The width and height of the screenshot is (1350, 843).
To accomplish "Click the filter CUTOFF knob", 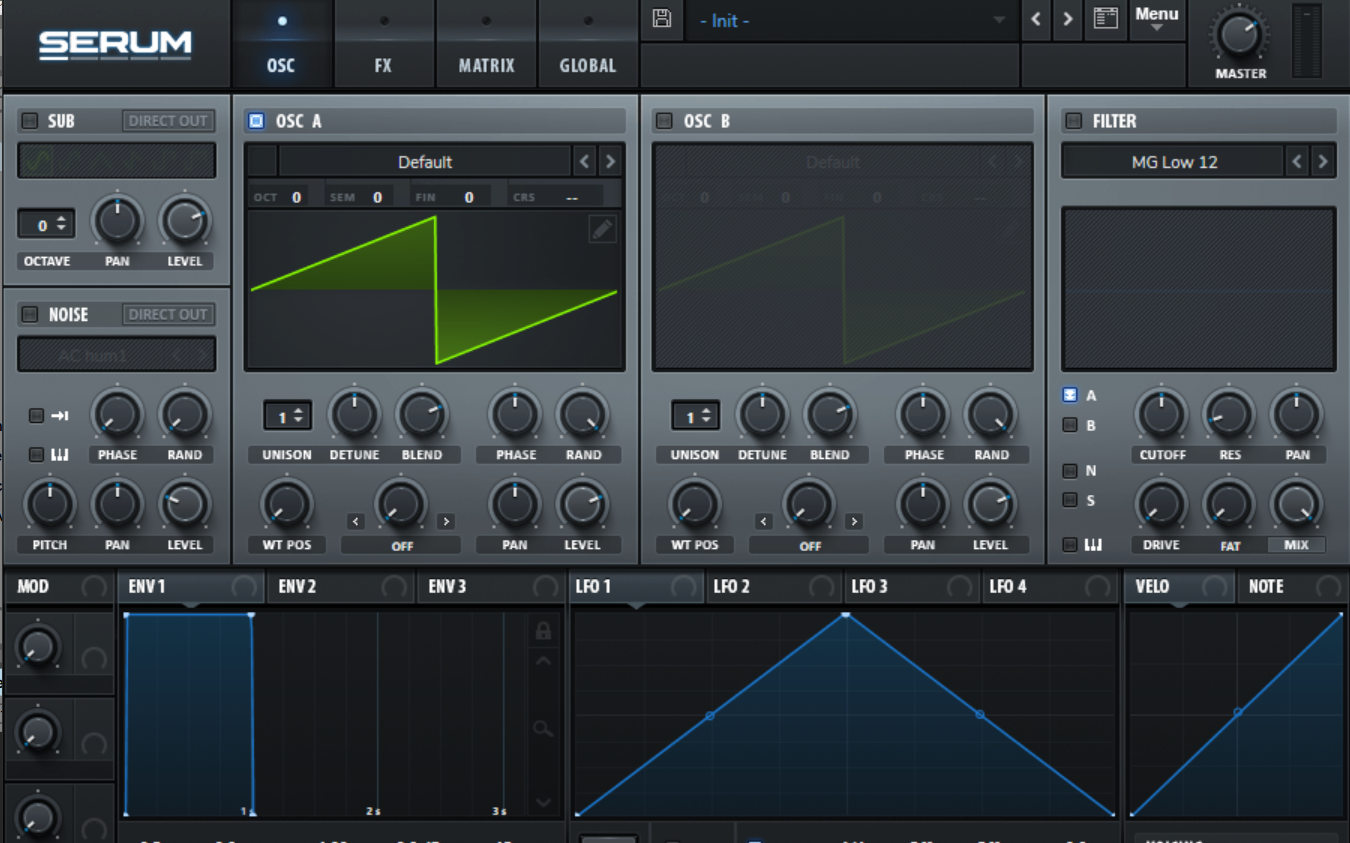I will 1162,414.
